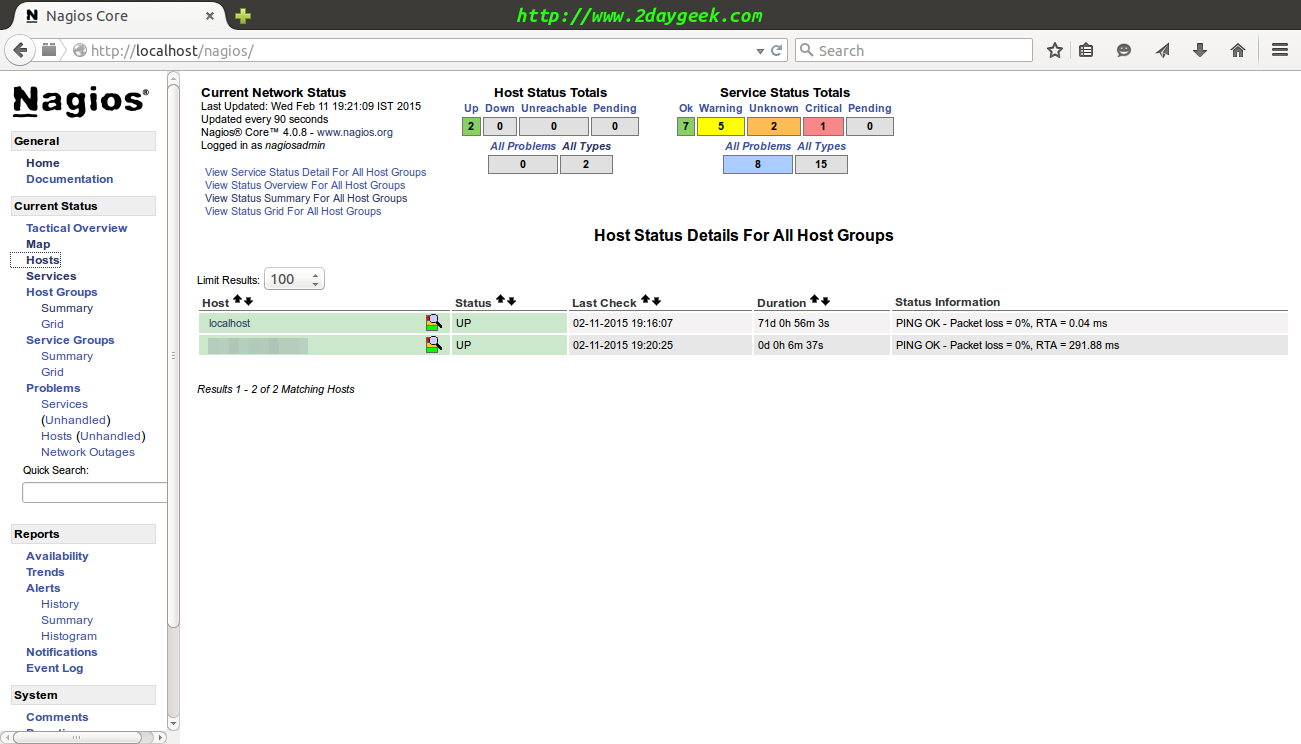The height and width of the screenshot is (744, 1301).
Task: Open Documentation in the sidebar
Action: tap(70, 179)
